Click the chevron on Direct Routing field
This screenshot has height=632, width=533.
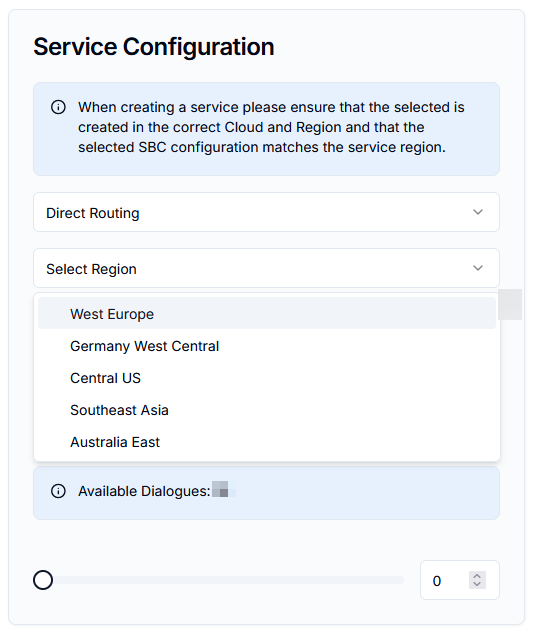478,212
